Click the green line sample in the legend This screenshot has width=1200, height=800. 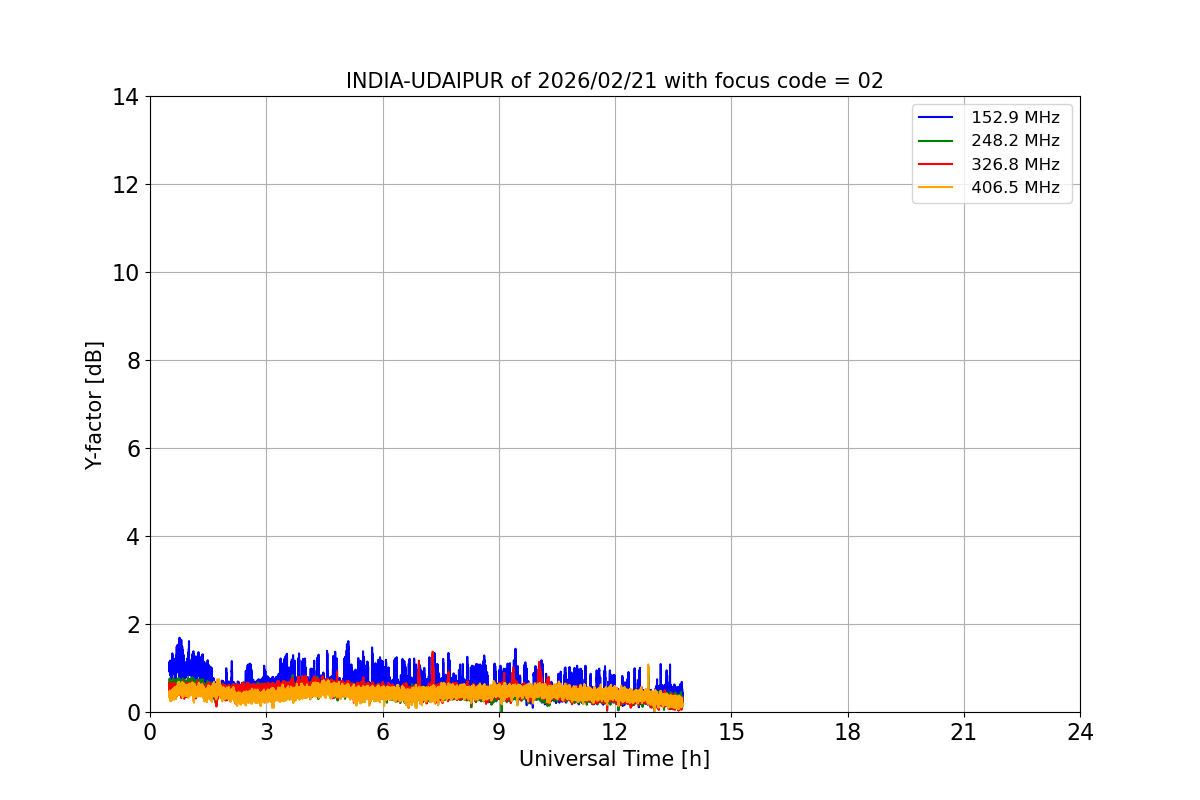point(937,141)
